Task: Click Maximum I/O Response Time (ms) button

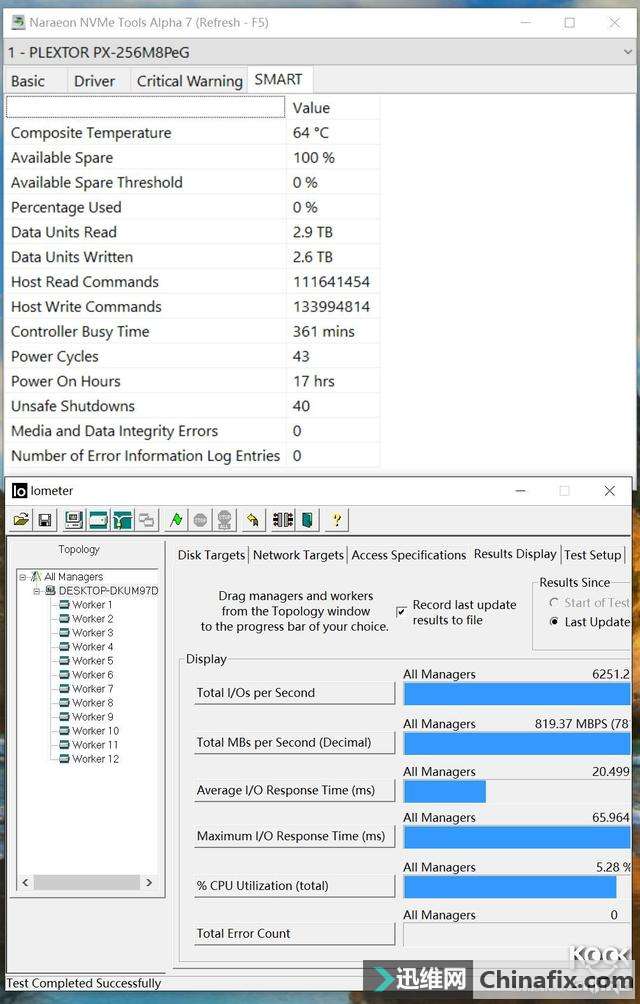Action: coord(294,836)
